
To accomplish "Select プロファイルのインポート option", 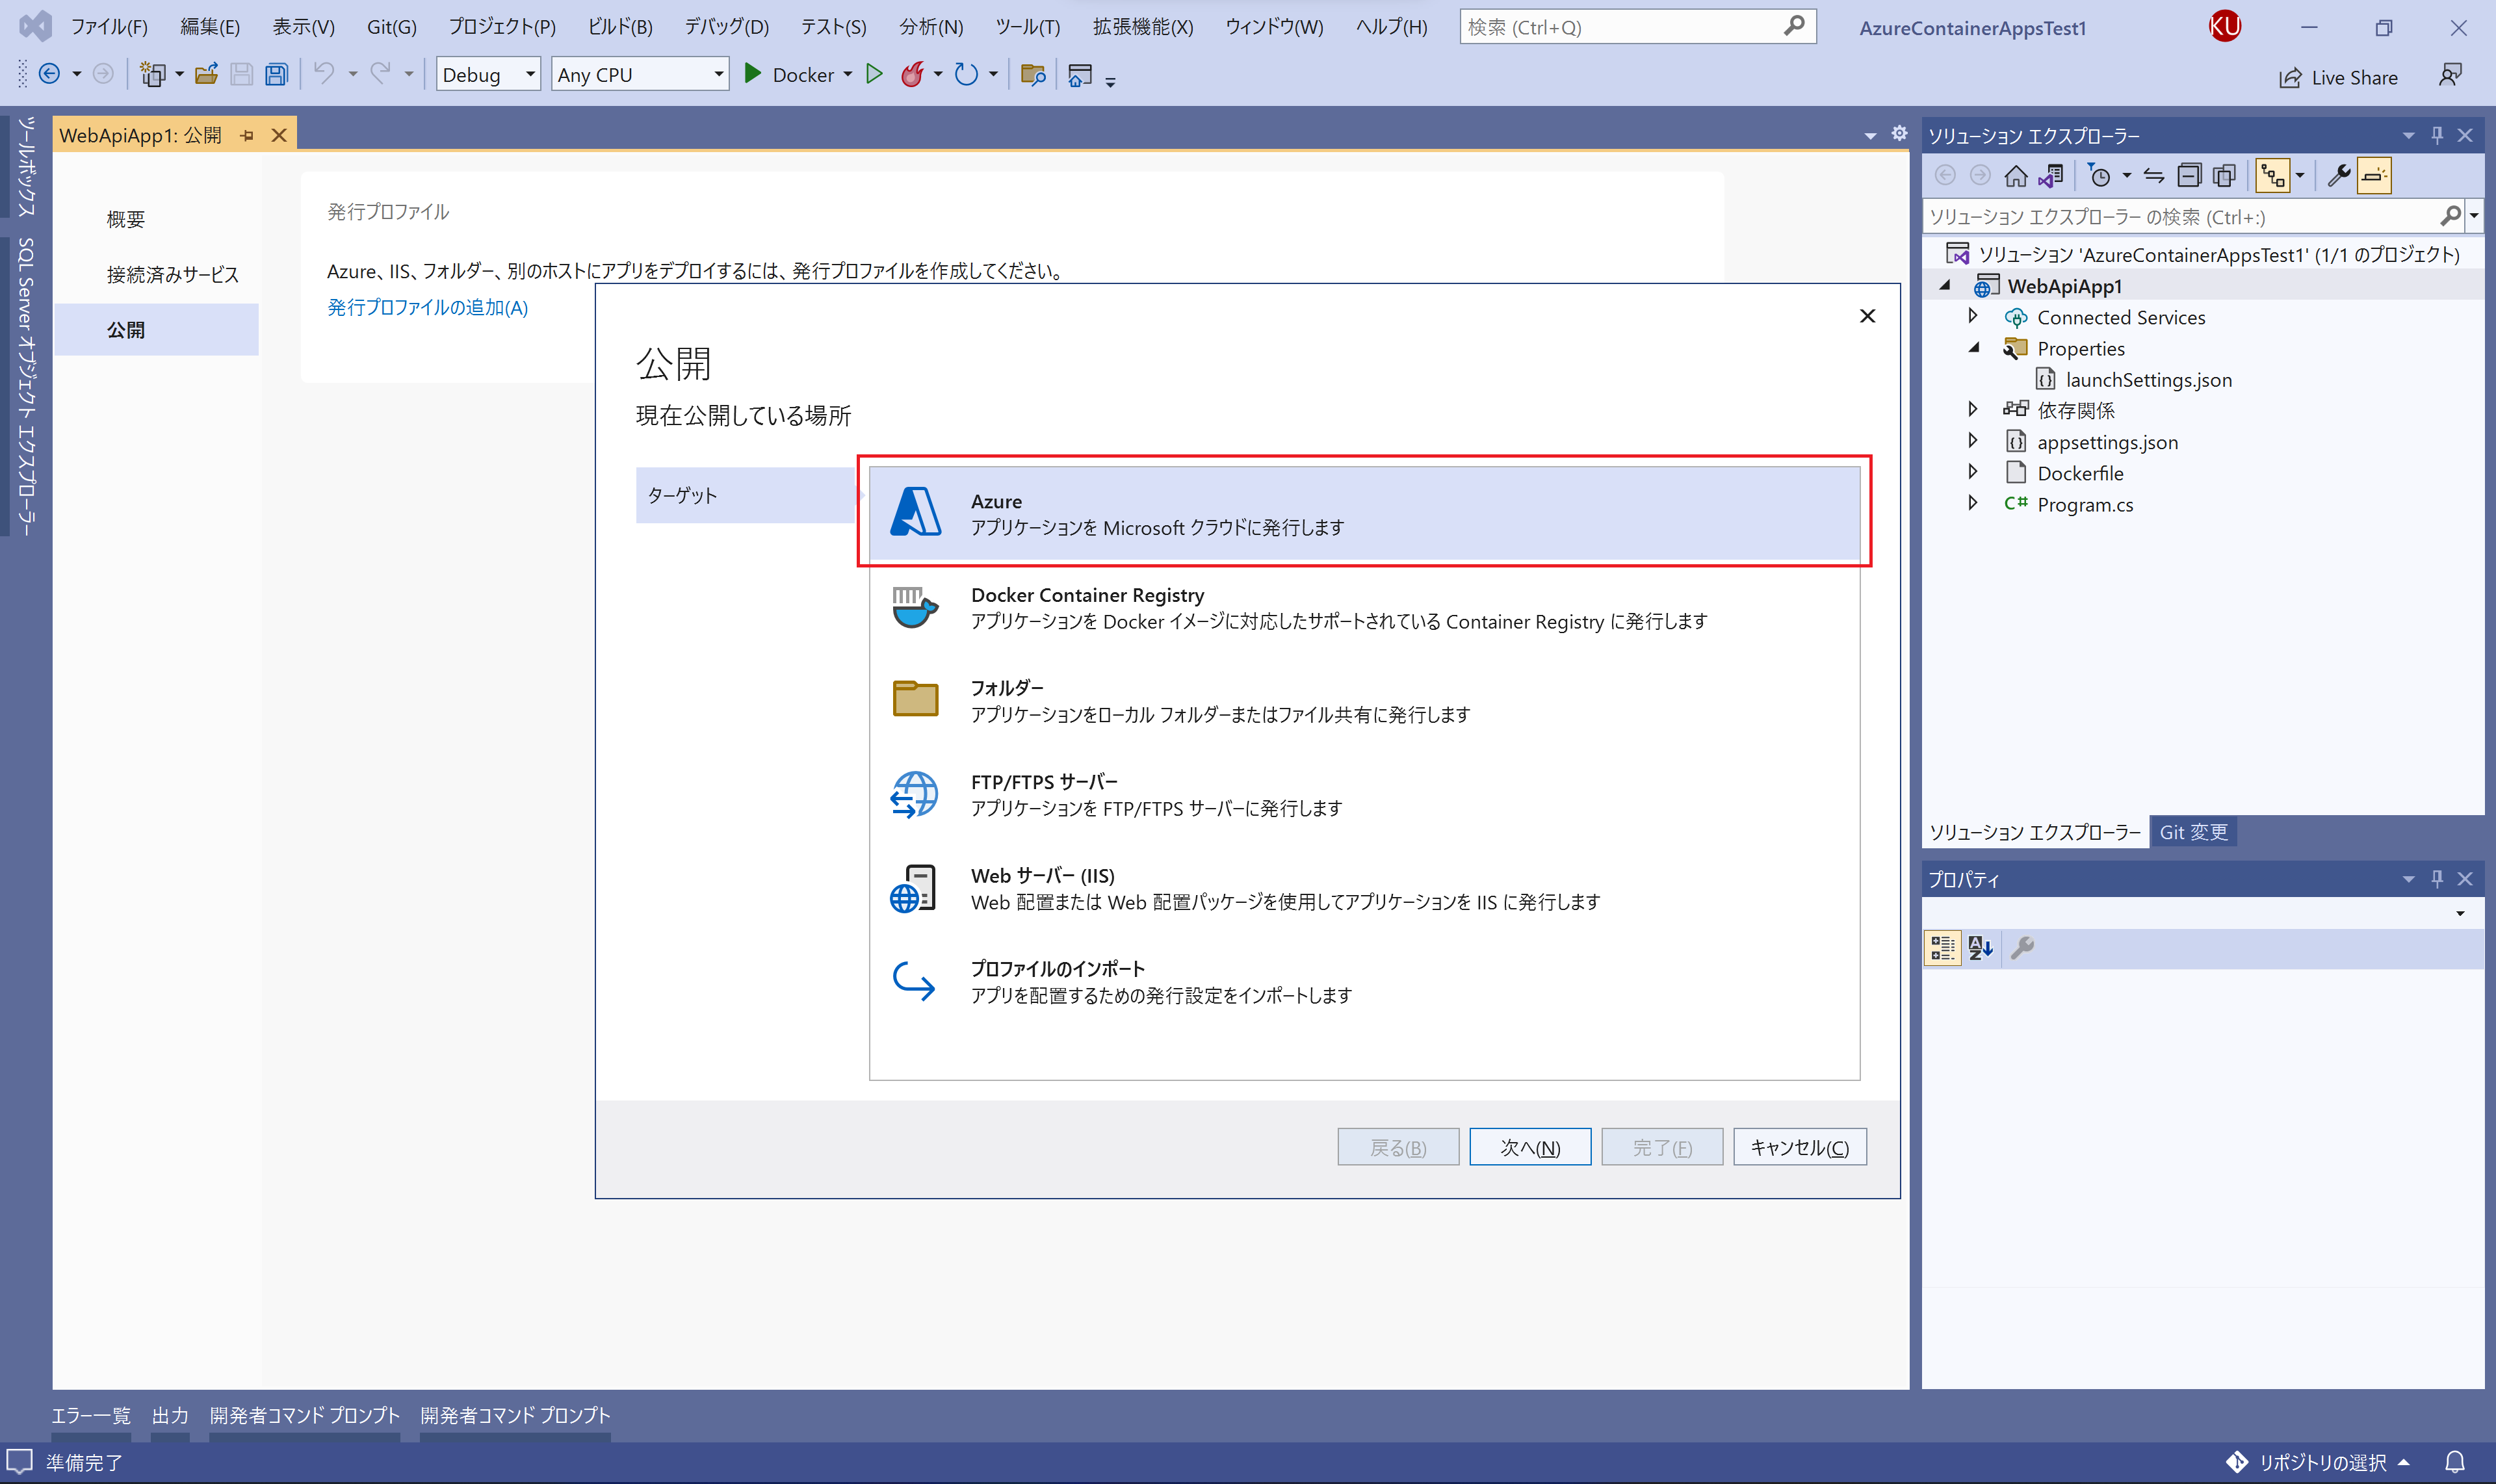I will click(1364, 982).
